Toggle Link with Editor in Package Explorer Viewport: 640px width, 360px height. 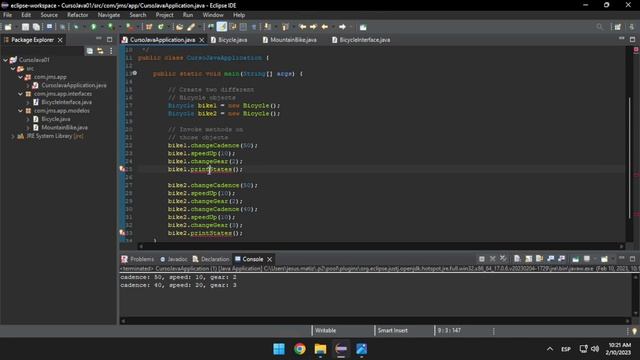tap(100, 51)
